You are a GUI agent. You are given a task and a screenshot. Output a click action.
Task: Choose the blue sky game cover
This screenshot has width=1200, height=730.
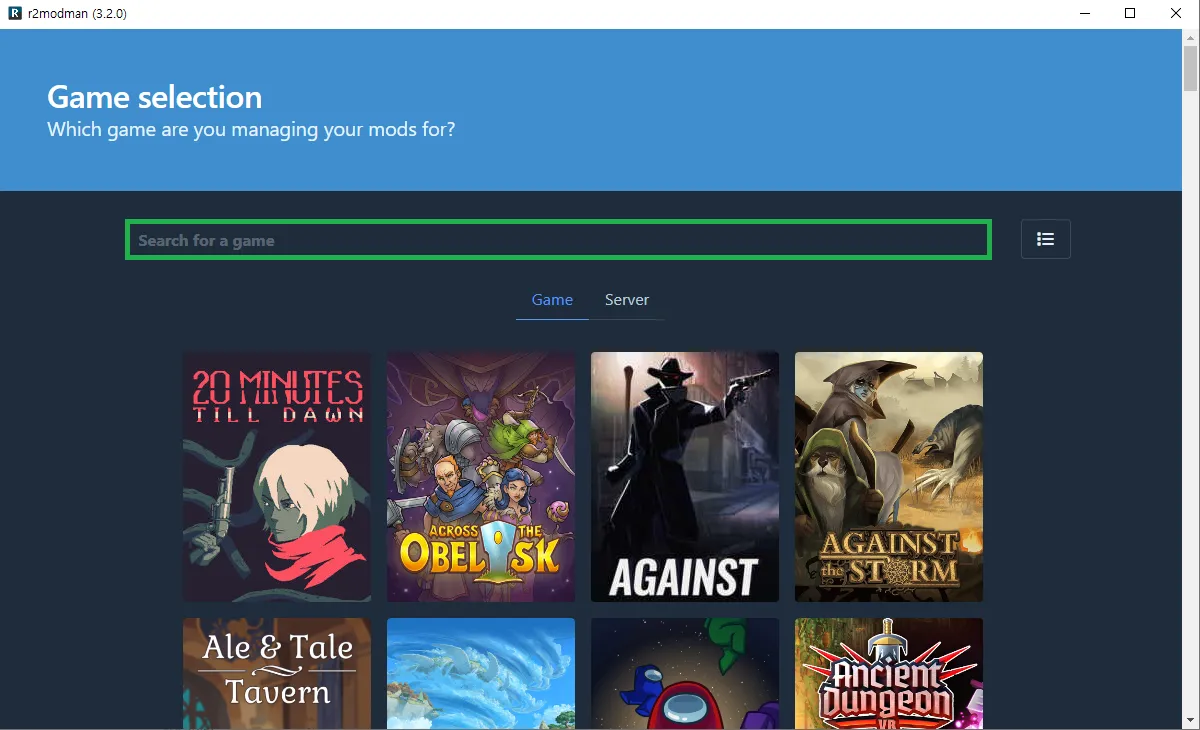(481, 674)
